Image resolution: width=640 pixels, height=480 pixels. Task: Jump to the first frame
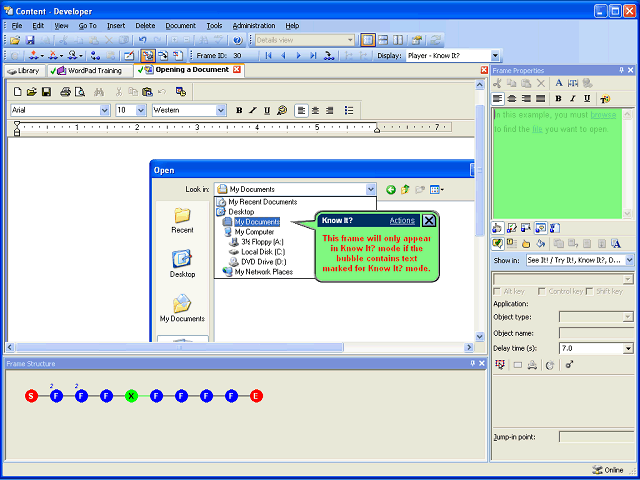tap(268, 56)
